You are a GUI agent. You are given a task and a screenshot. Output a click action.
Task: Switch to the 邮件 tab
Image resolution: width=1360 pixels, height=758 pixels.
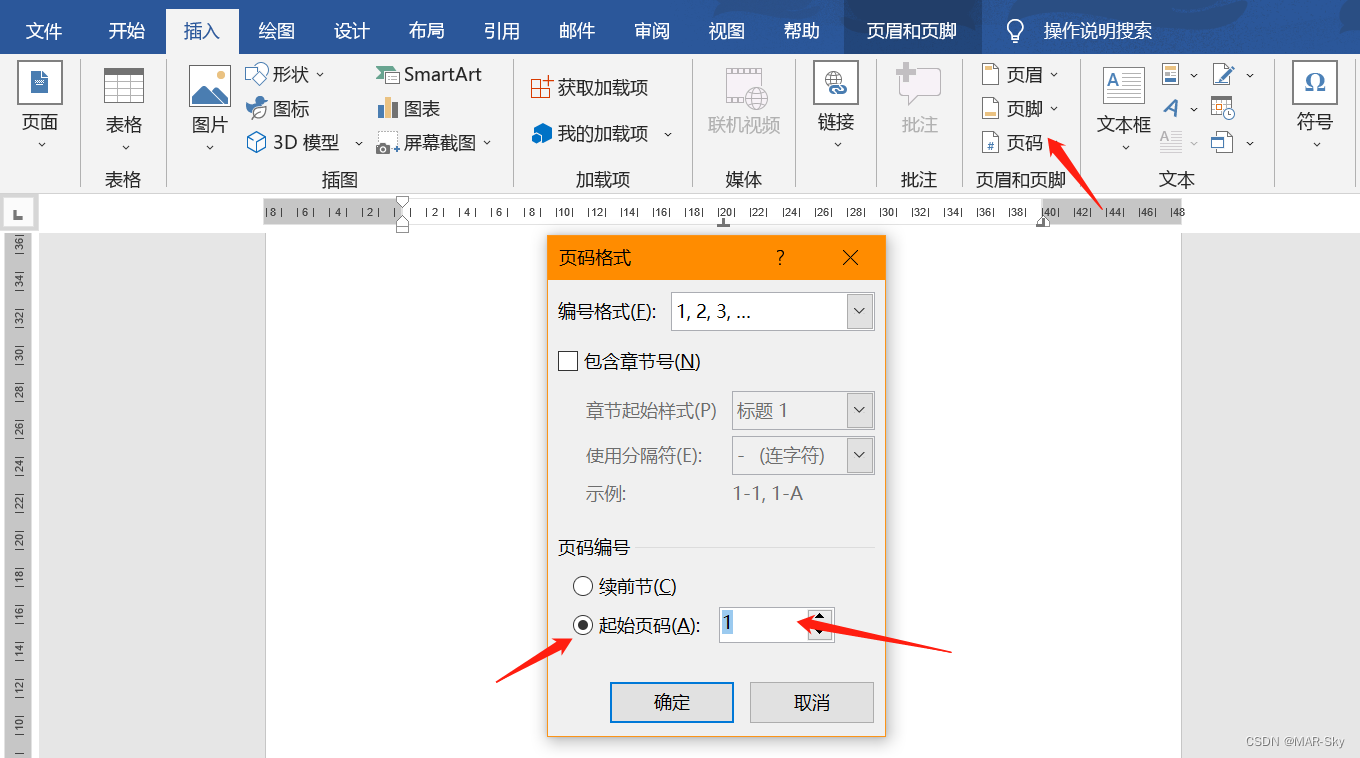pyautogui.click(x=577, y=31)
